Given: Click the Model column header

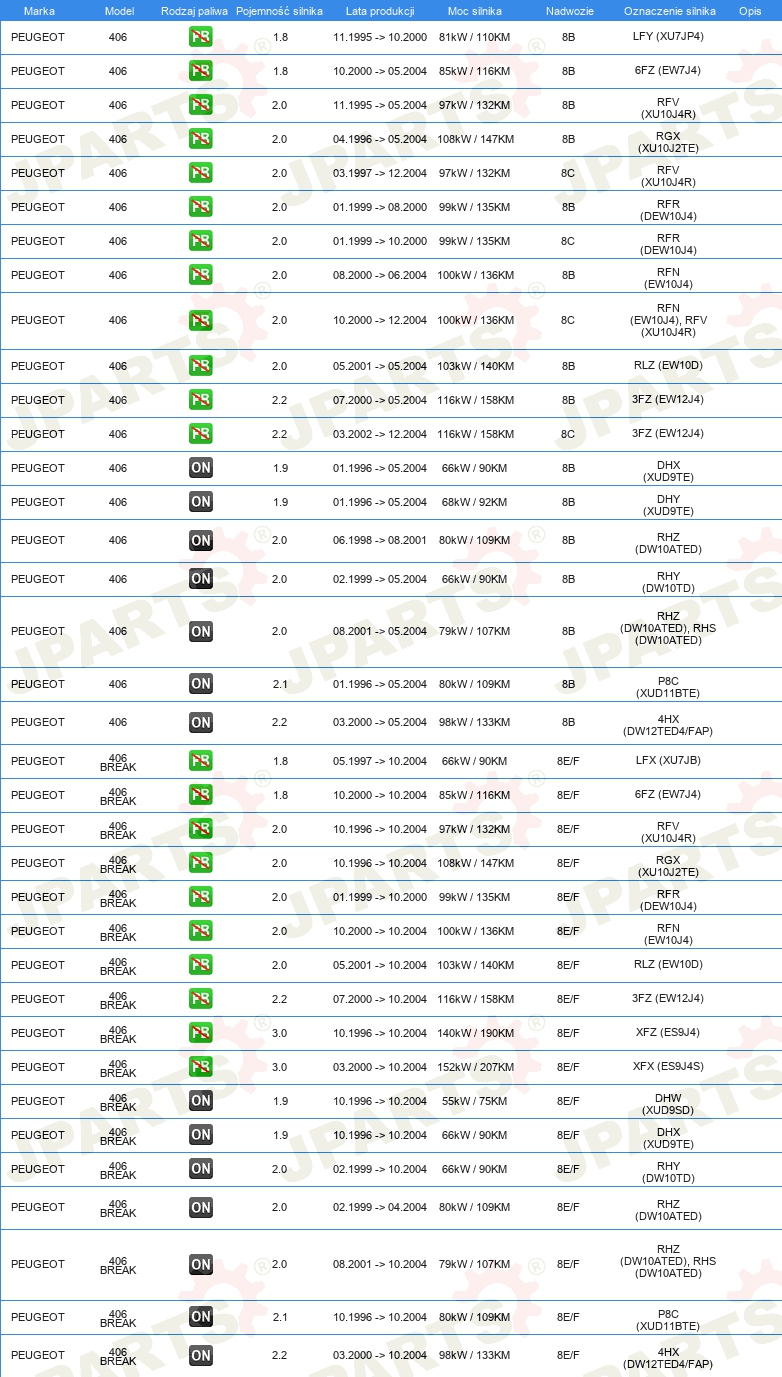Looking at the screenshot, I should (118, 11).
